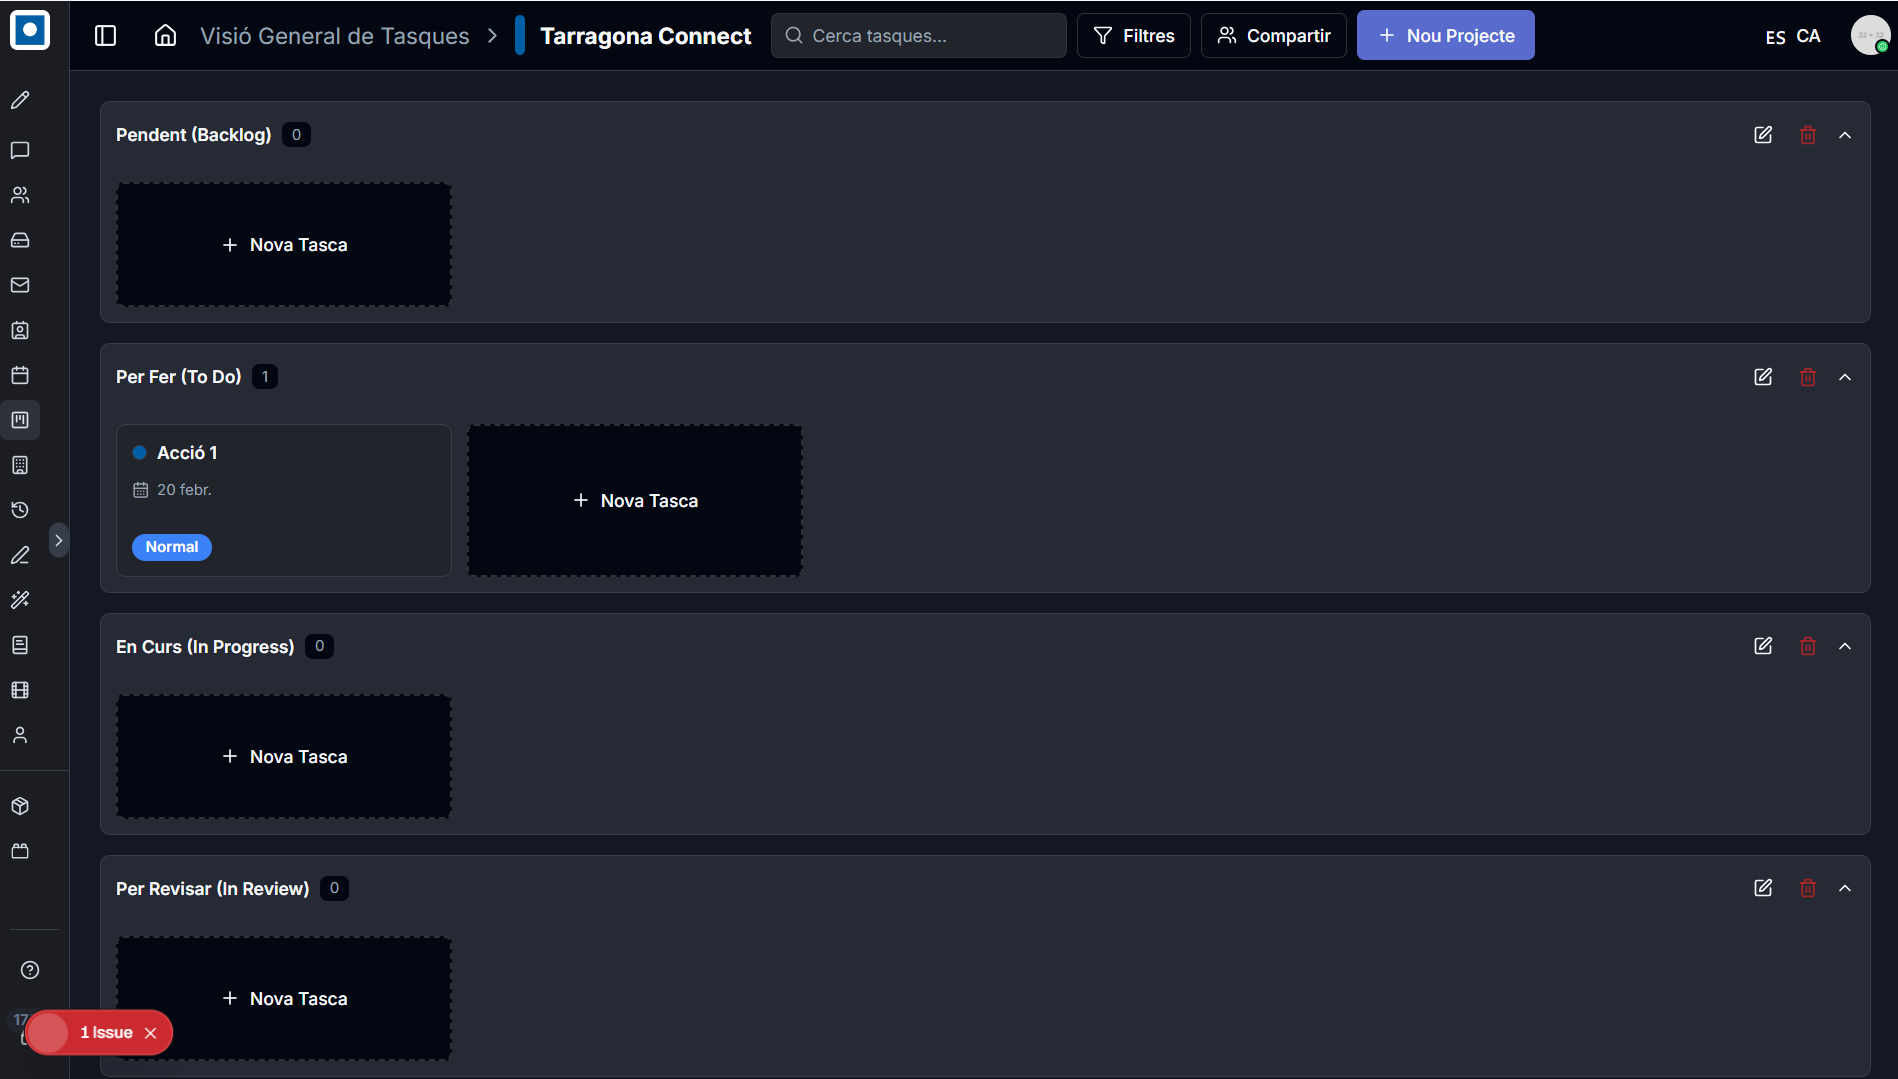Open the document text sidebar icon

pos(20,645)
